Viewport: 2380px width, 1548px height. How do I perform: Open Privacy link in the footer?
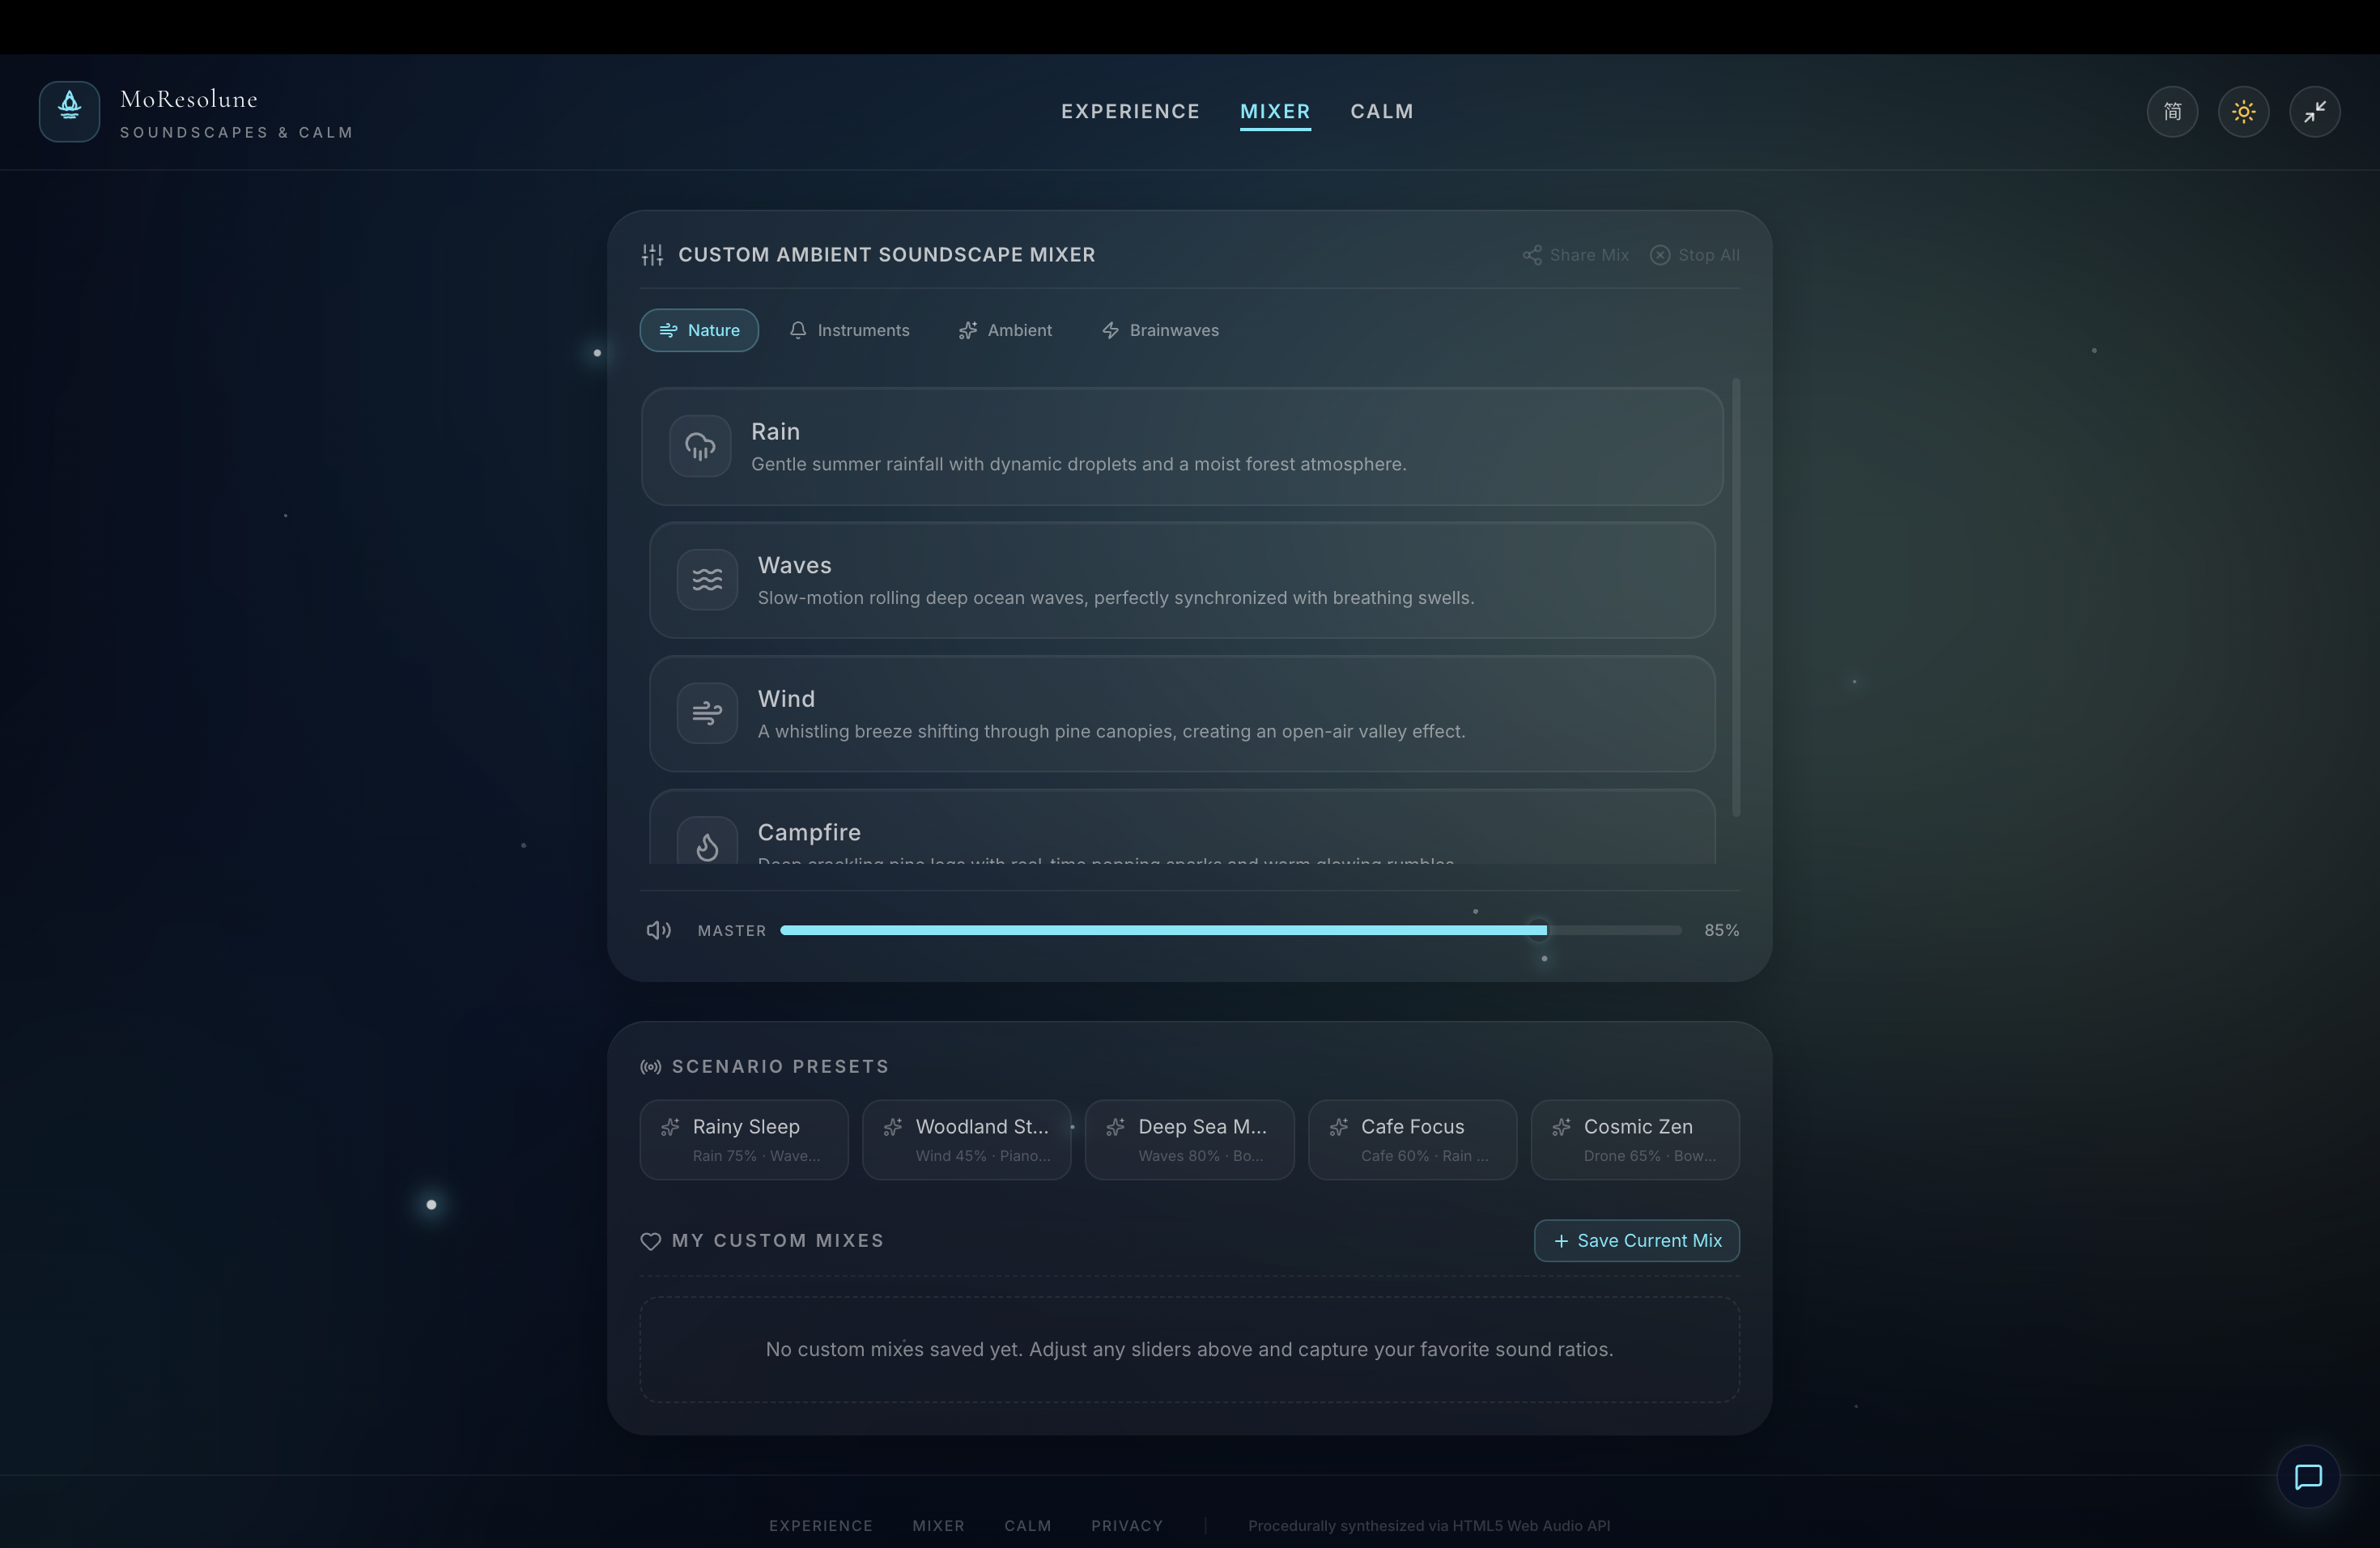click(x=1127, y=1526)
